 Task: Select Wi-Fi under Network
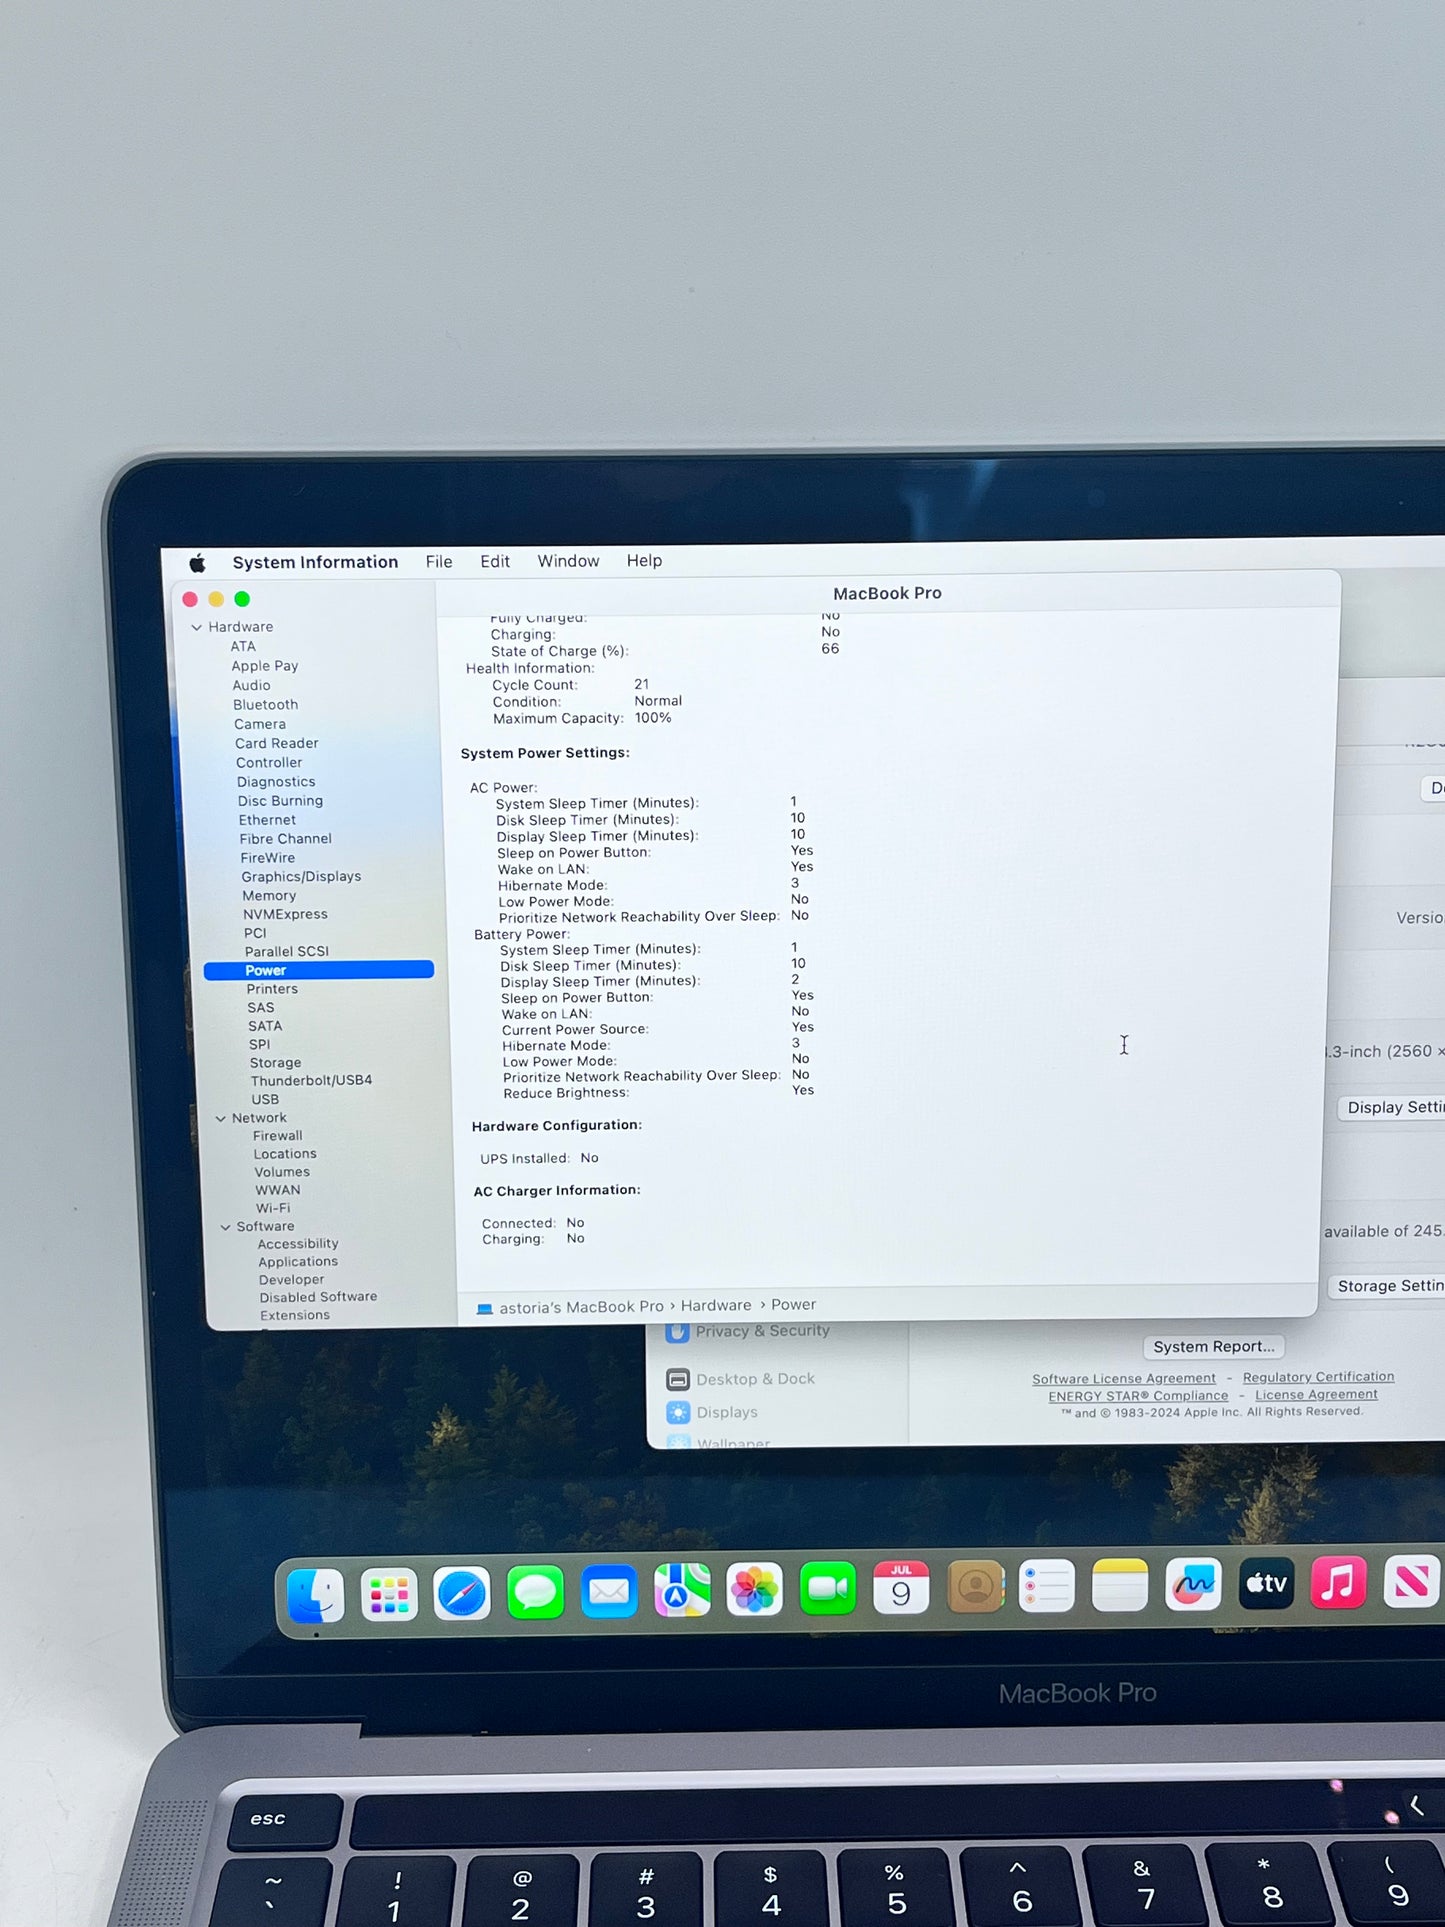coord(273,1209)
